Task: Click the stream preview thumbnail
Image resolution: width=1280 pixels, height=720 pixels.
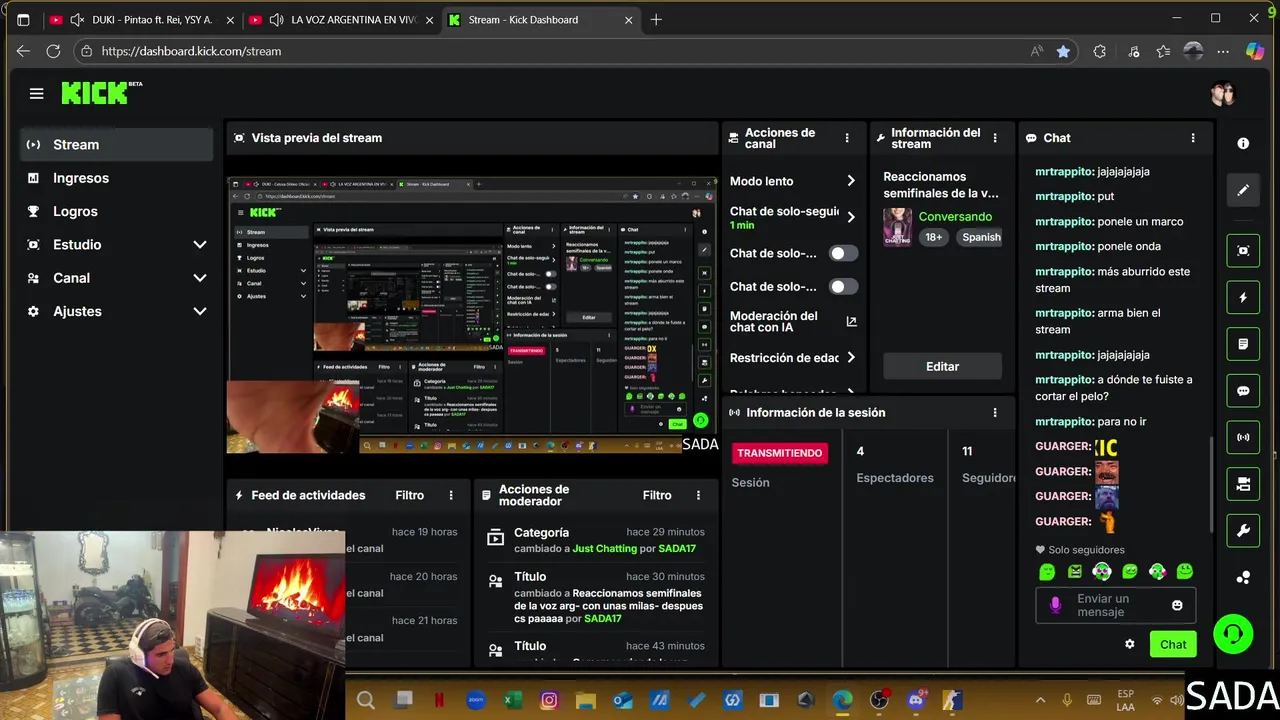Action: 472,314
